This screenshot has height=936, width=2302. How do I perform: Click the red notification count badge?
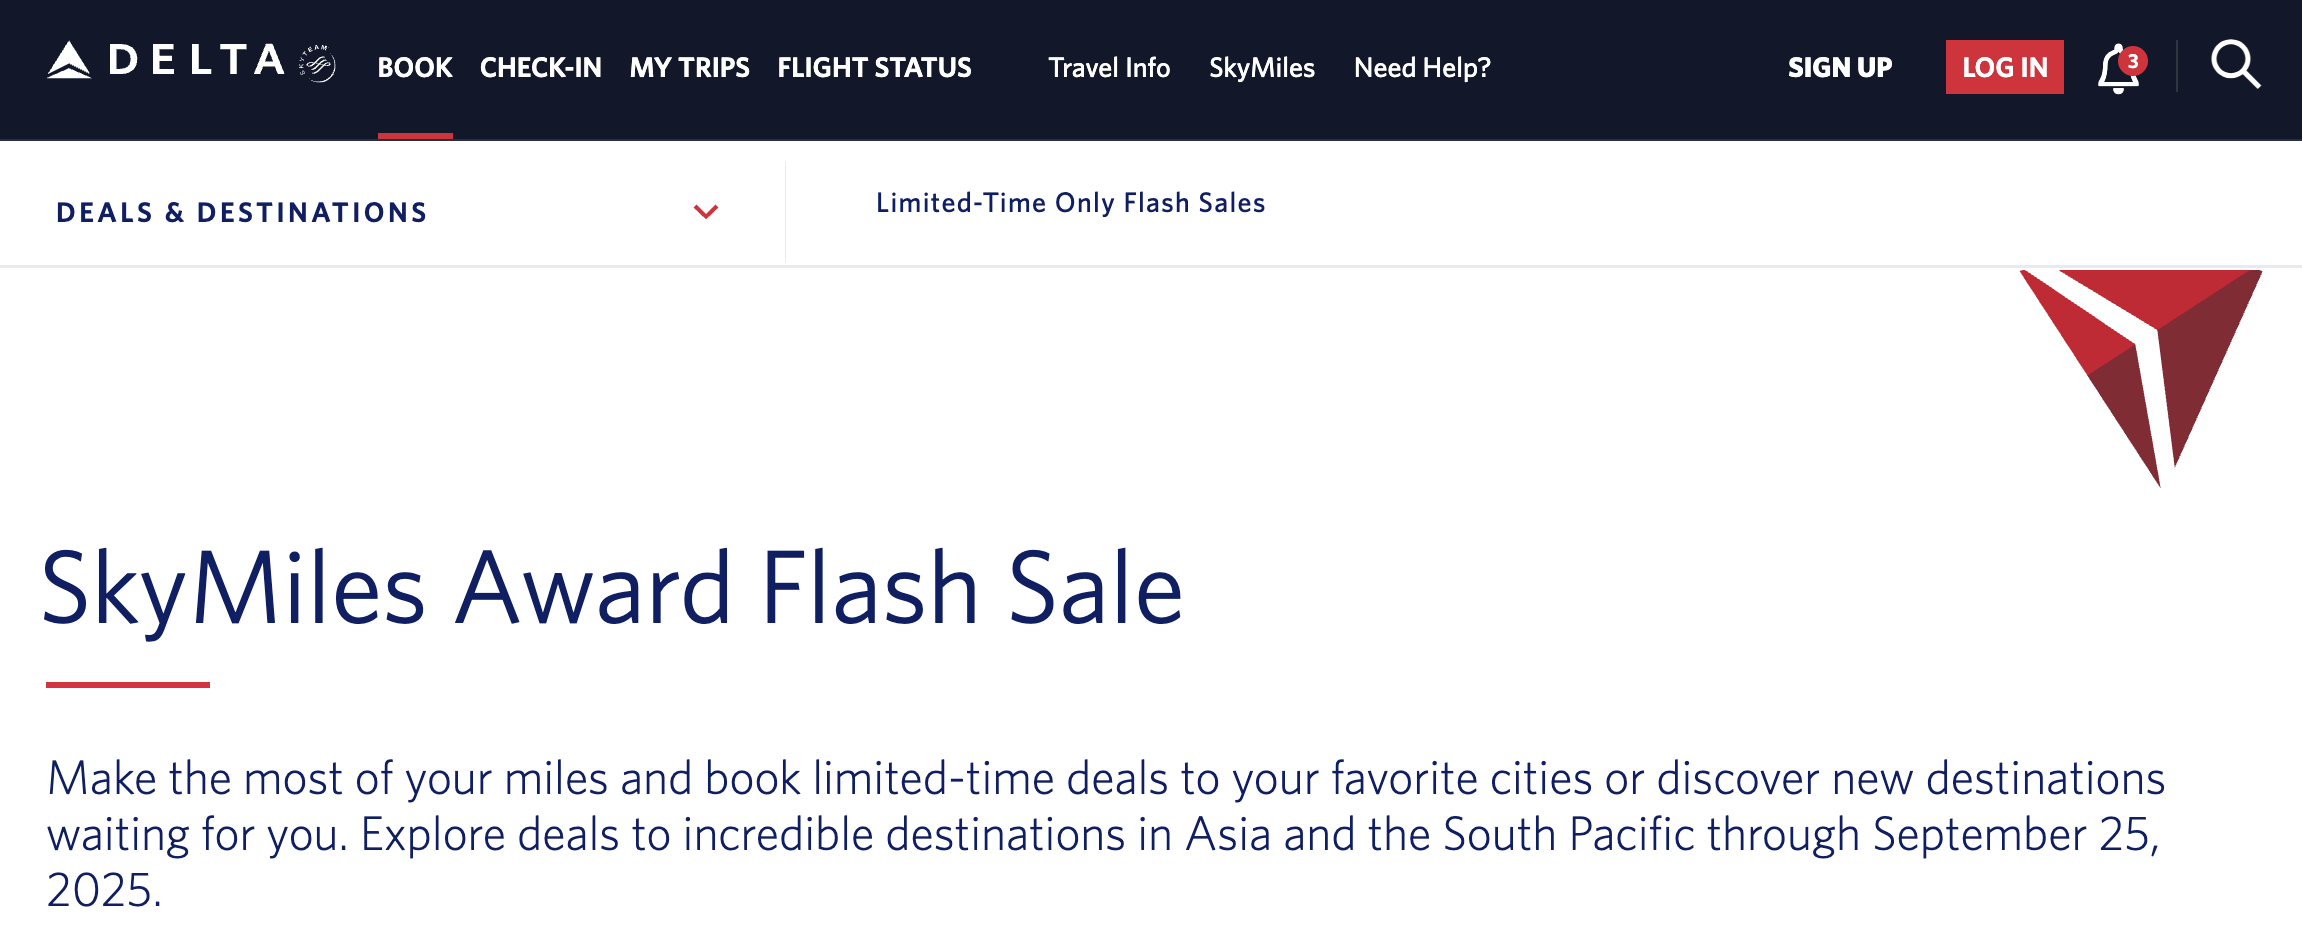(x=2132, y=61)
